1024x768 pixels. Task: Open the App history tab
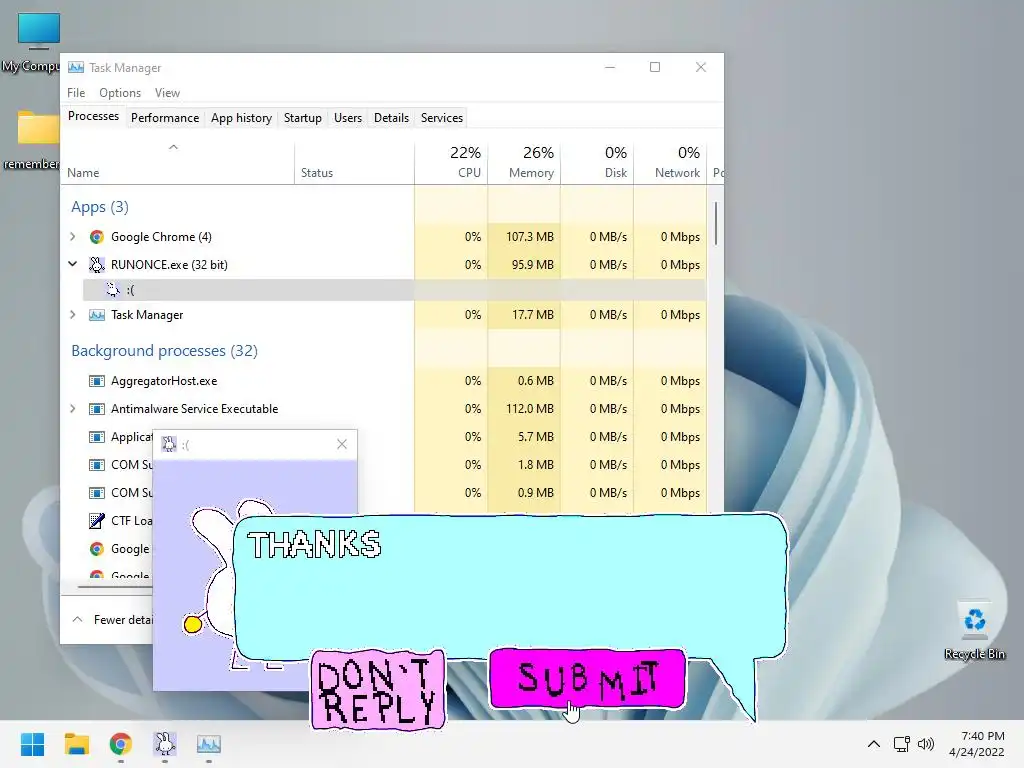(x=241, y=118)
